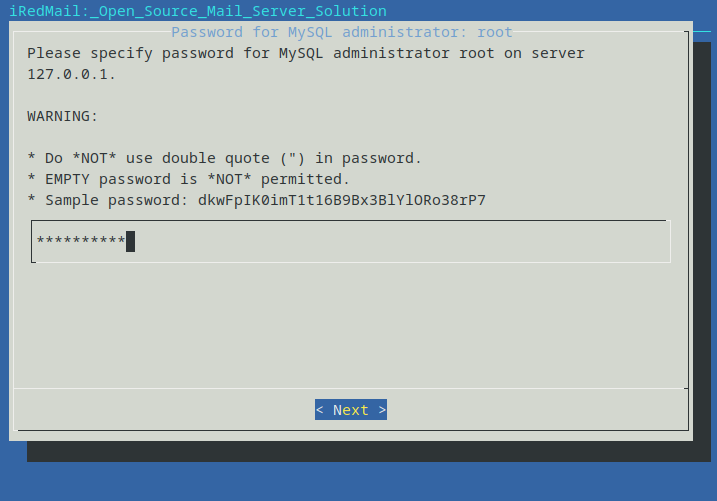Click the word server in first line
717x501 pixels.
(558, 53)
